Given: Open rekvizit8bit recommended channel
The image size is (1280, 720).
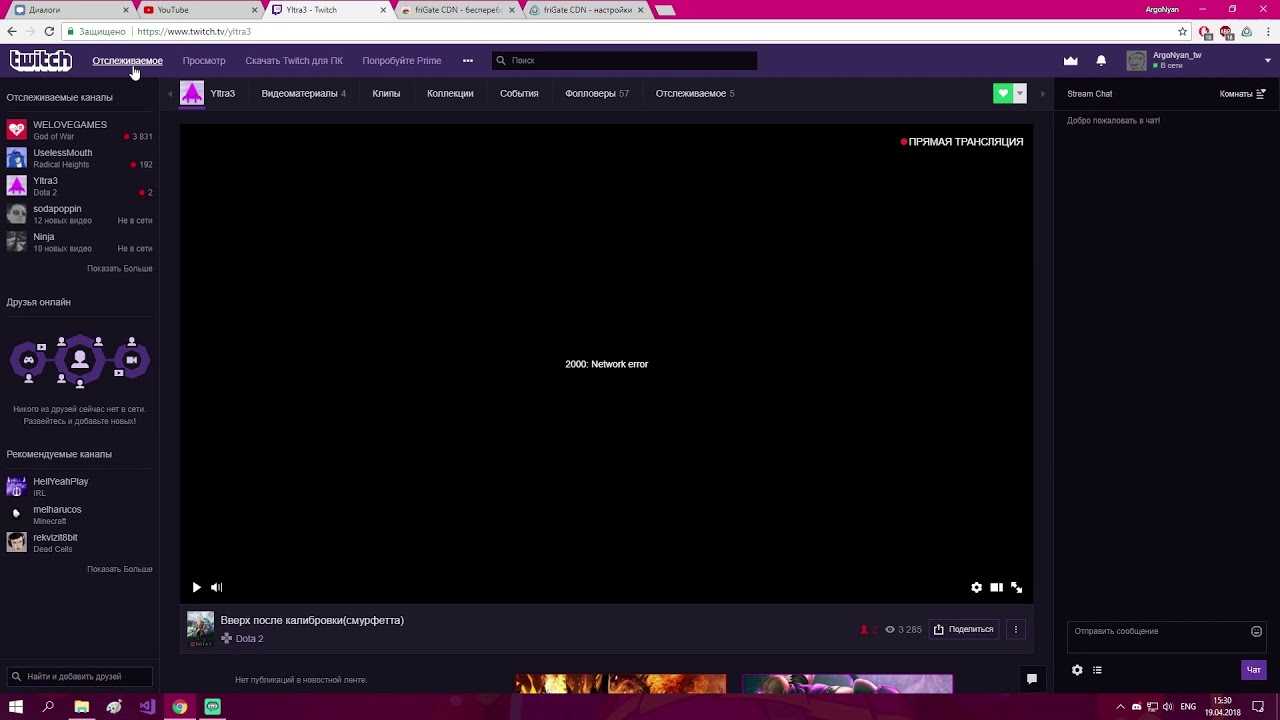Looking at the screenshot, I should (x=79, y=543).
